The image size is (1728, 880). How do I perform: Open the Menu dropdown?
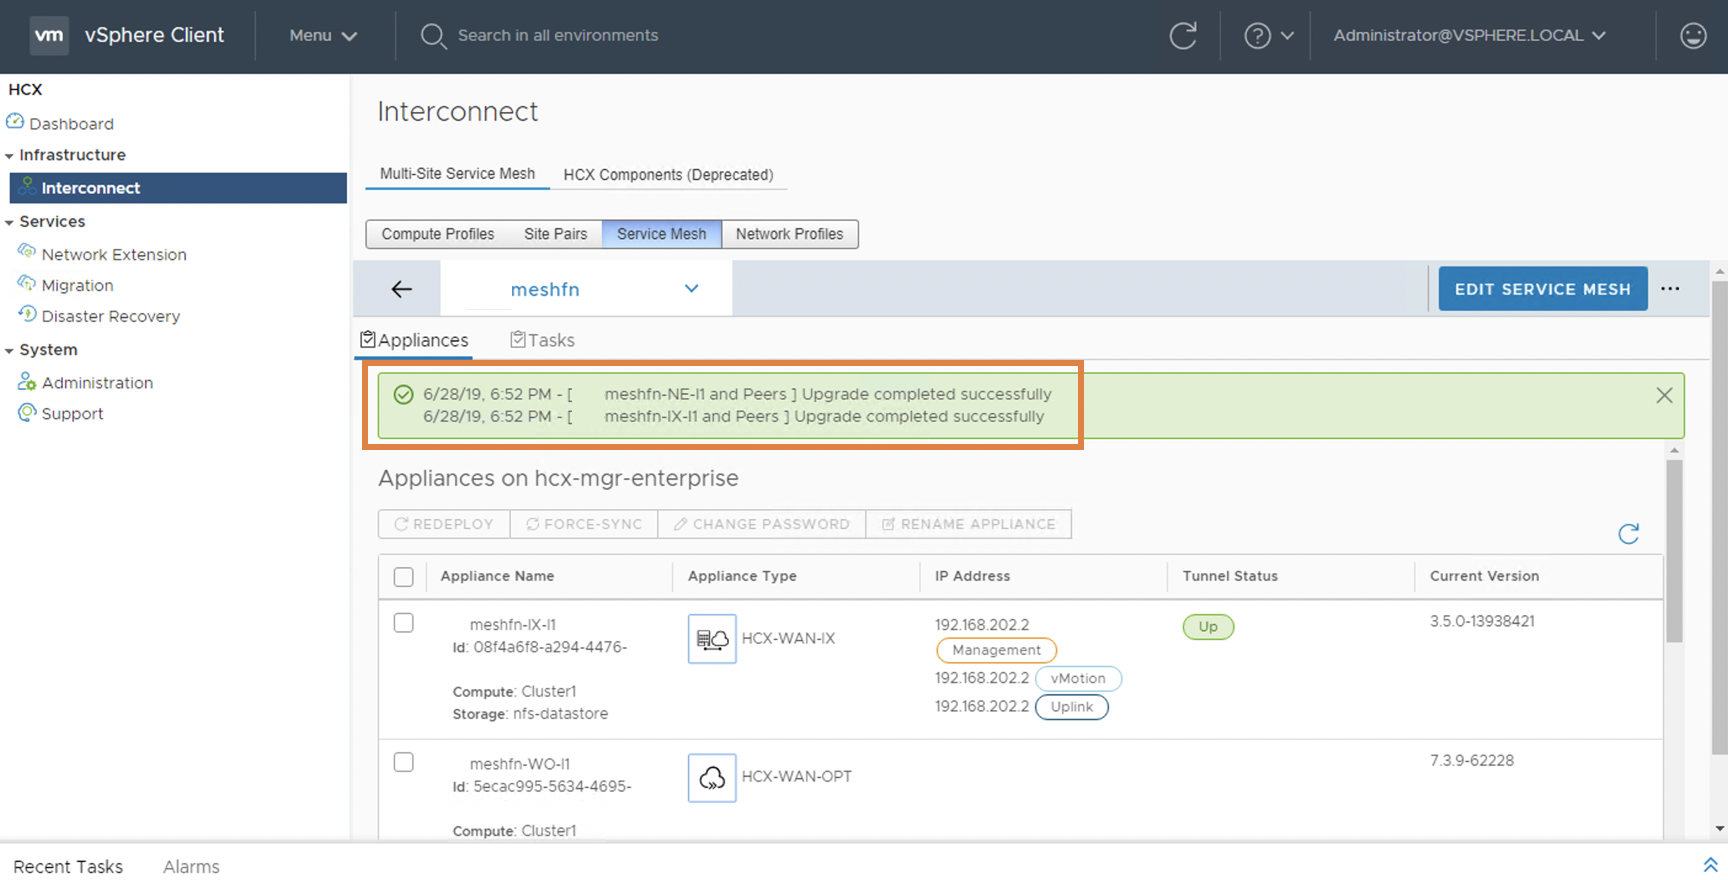point(323,36)
